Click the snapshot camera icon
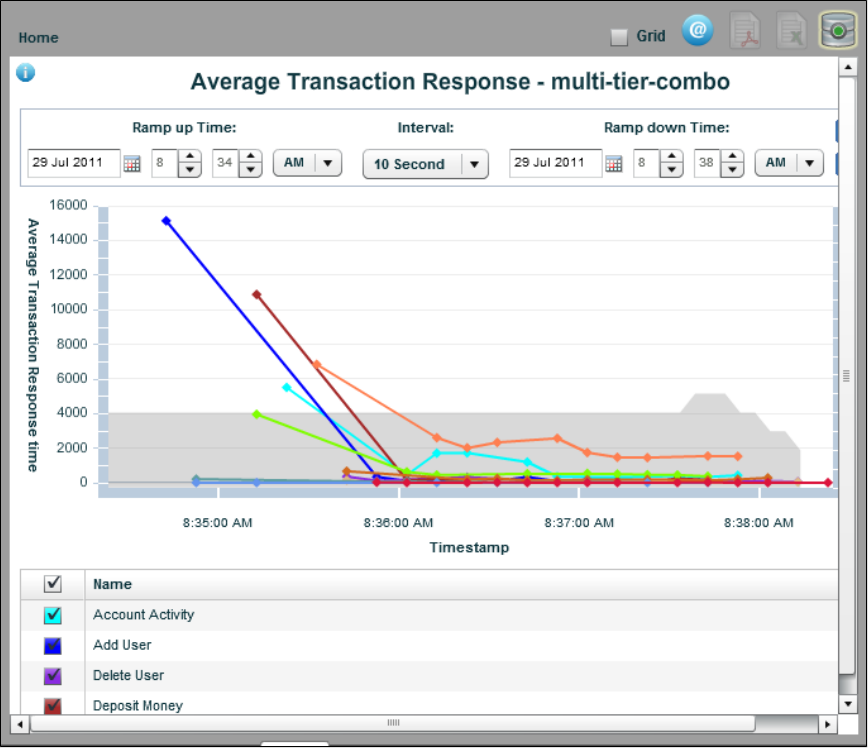 point(837,32)
